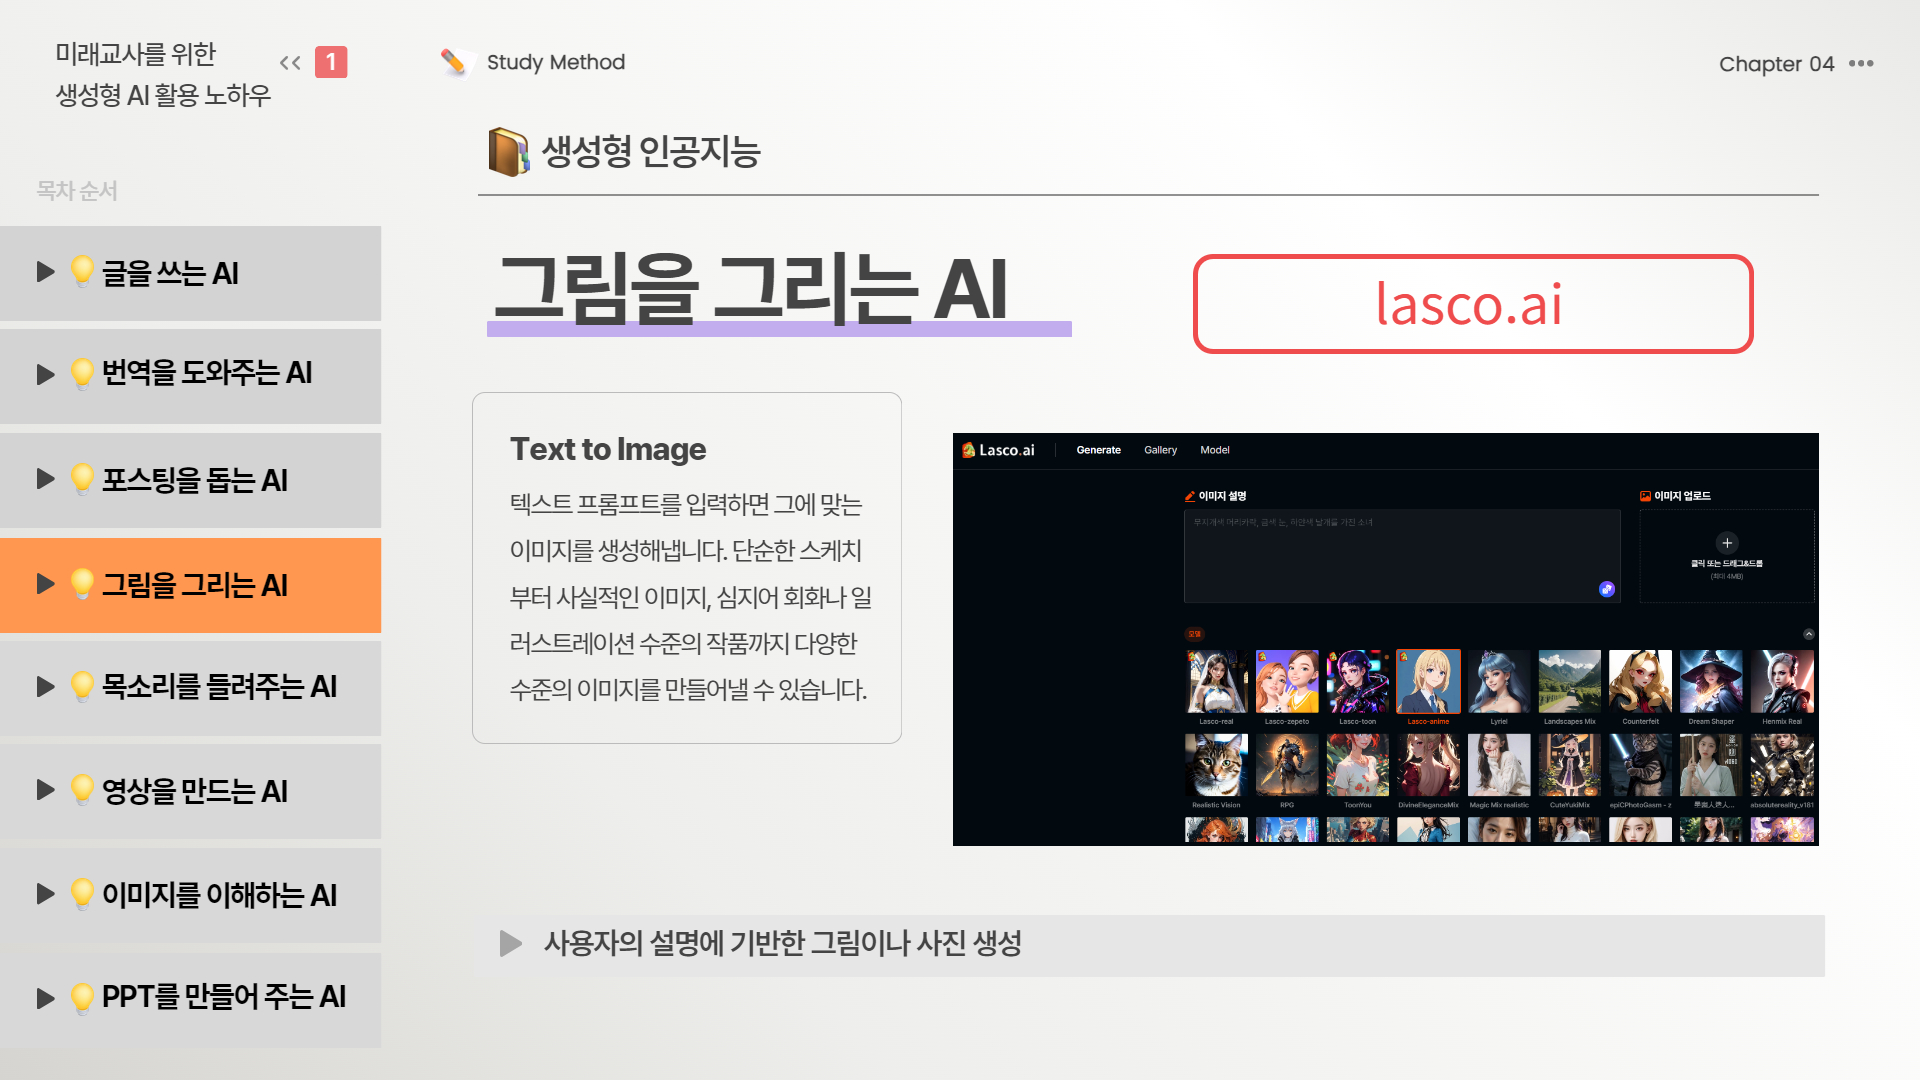Select the Lasco-toon model thumbnail
Viewport: 1920px width, 1080px height.
coord(1357,681)
